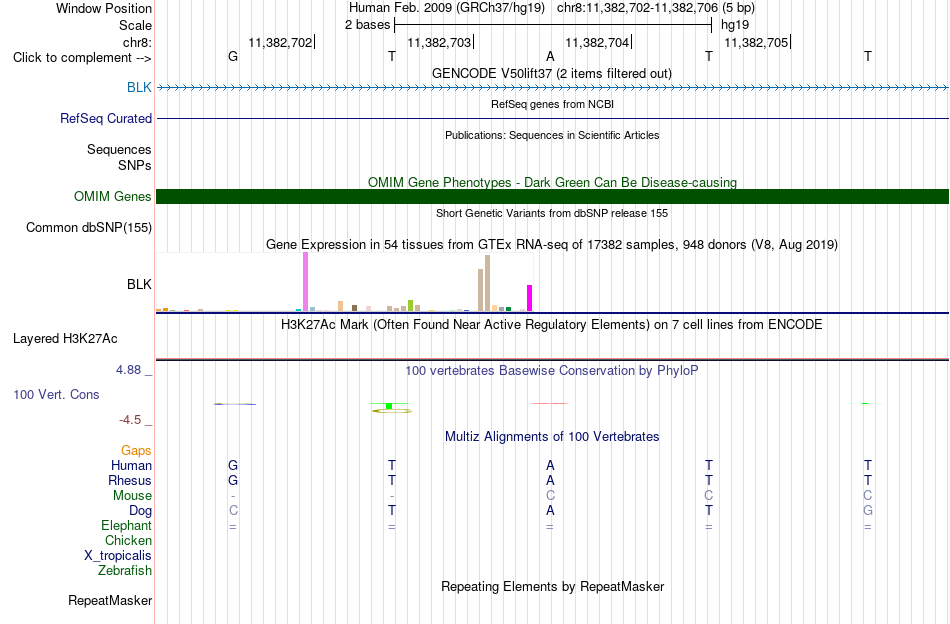Click the Zebrafish species label

125,570
